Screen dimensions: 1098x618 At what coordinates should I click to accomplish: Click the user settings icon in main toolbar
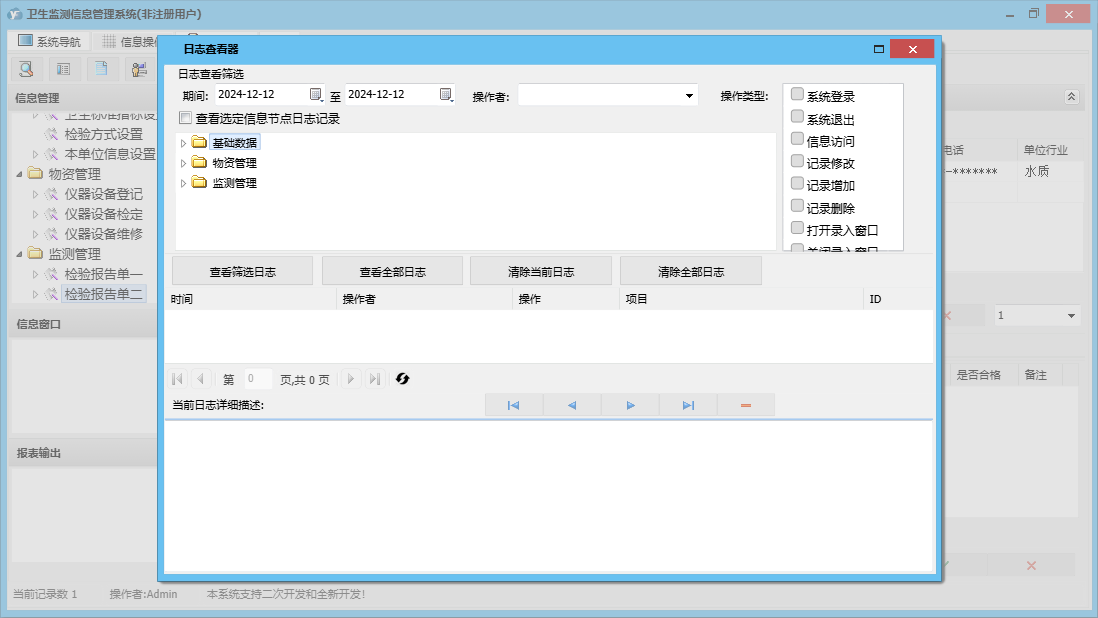click(139, 69)
